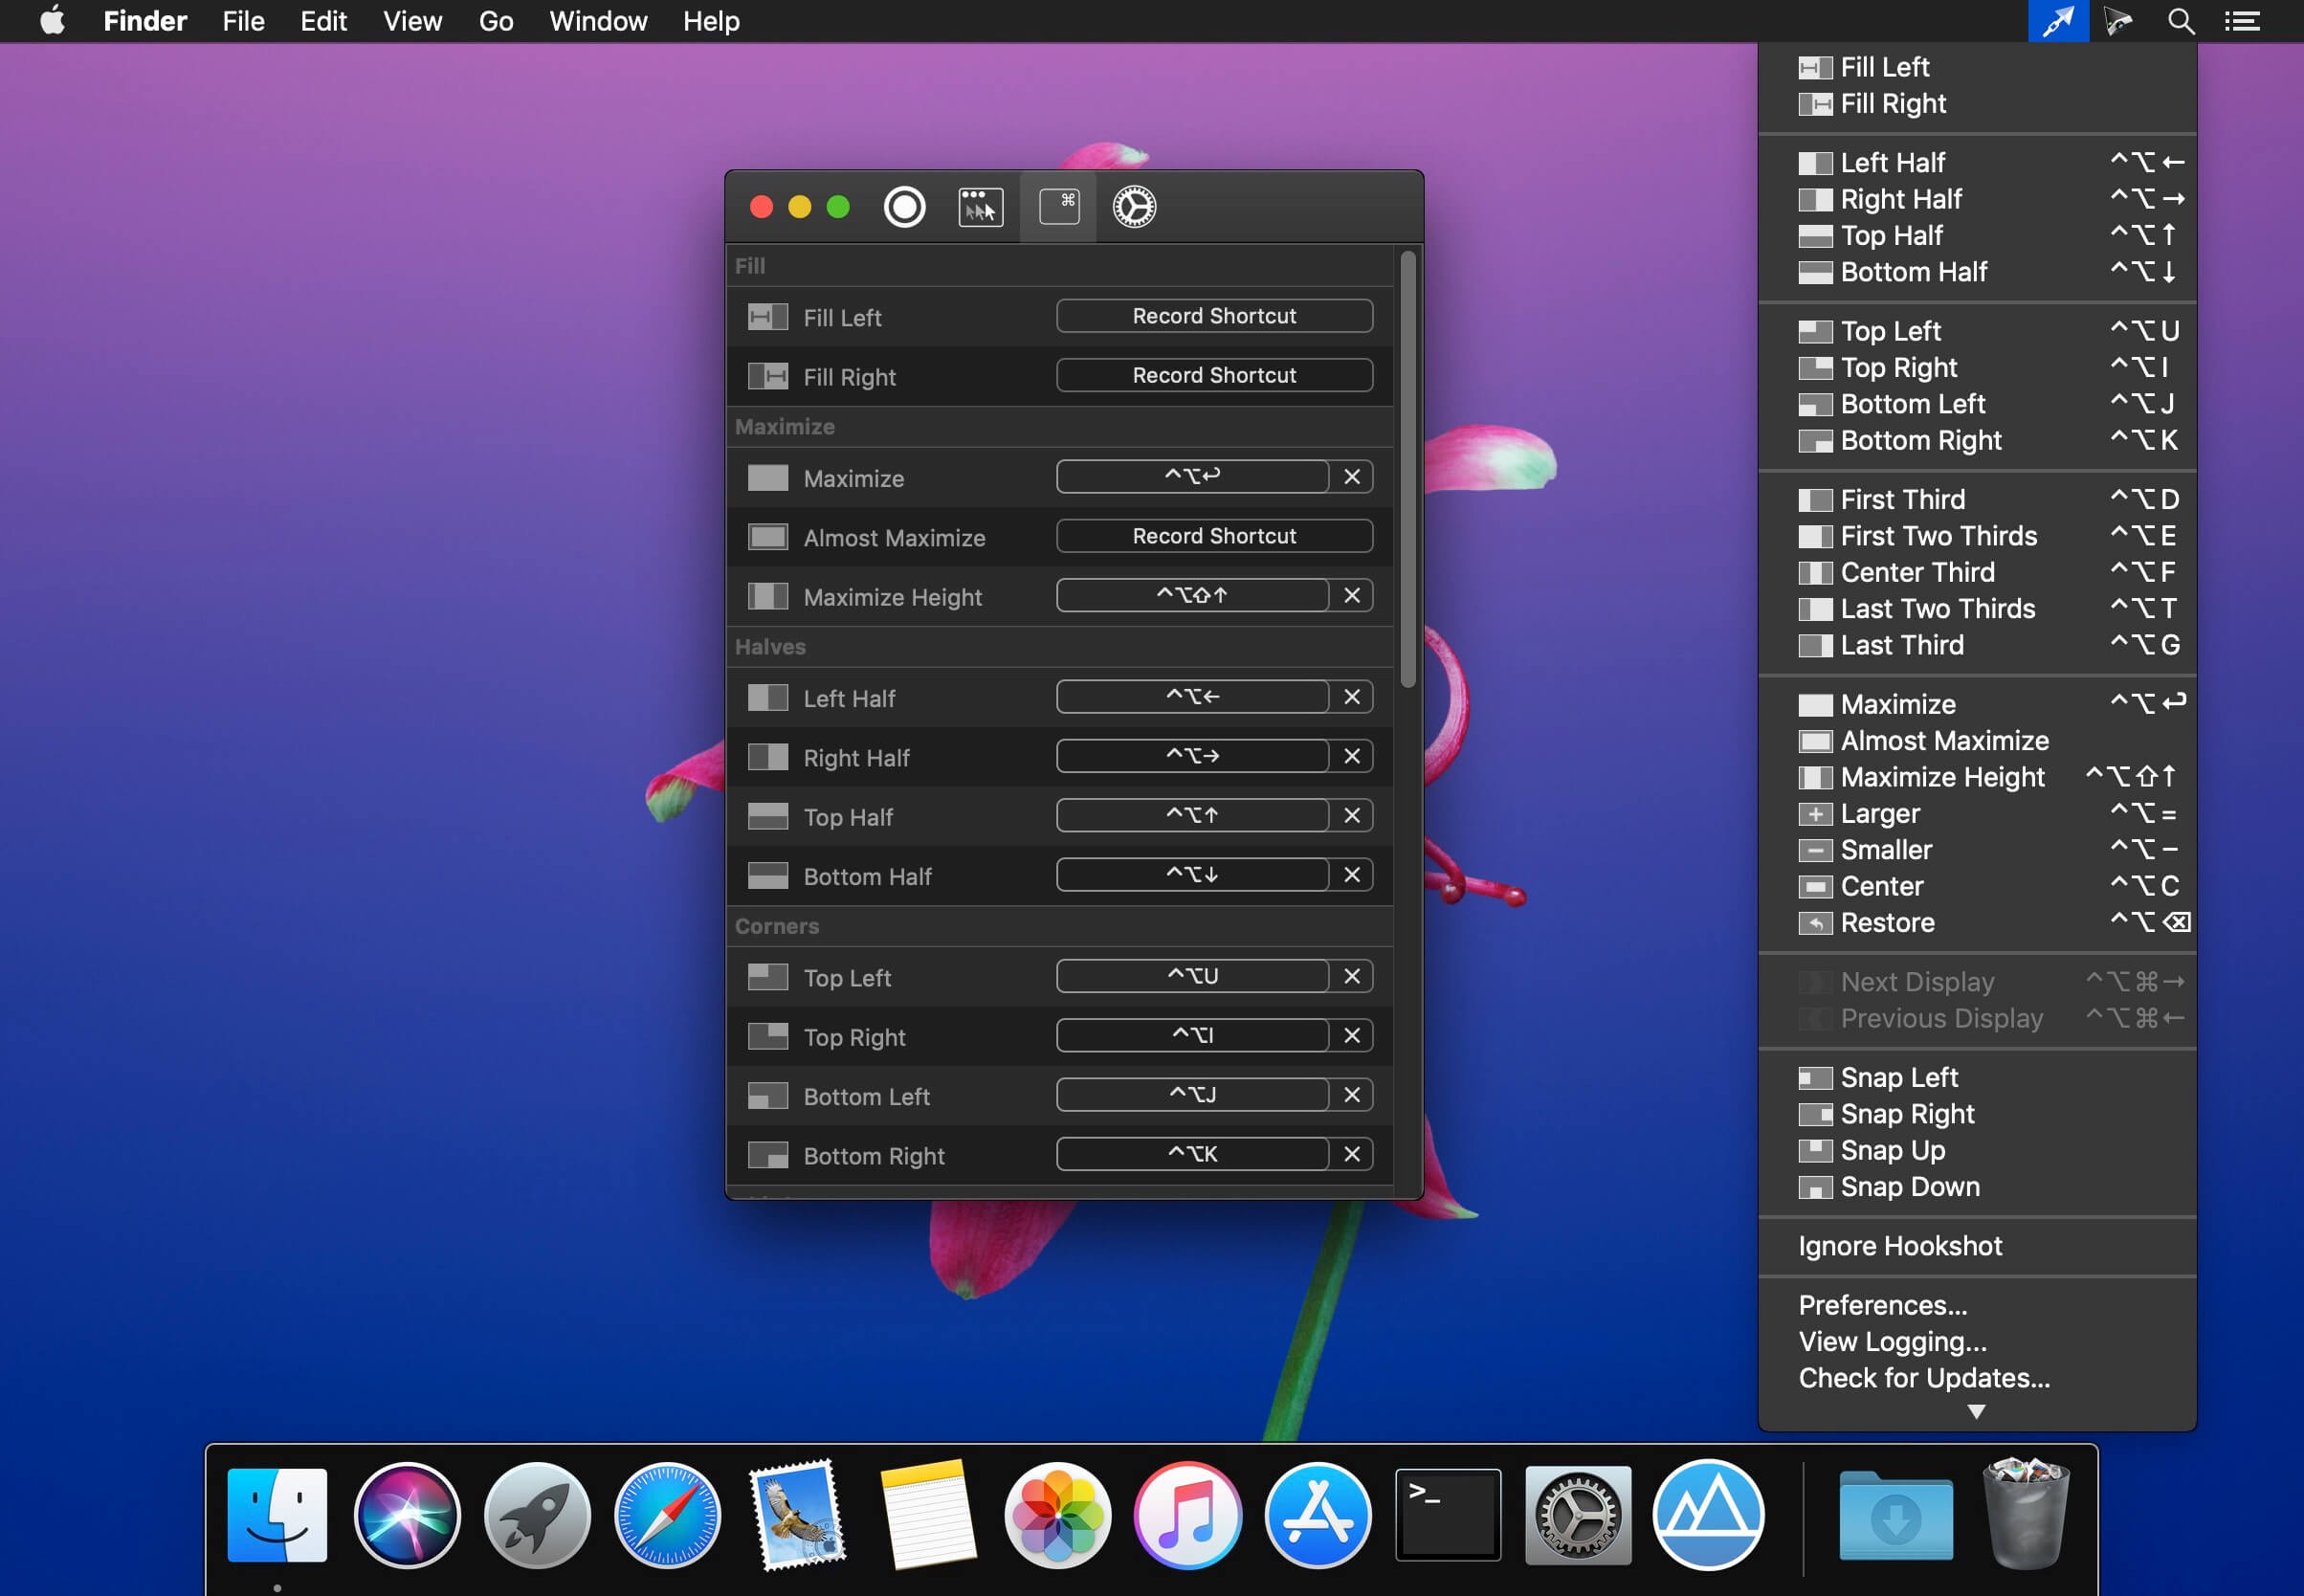Open Notification Center list icon
This screenshot has width=2304, height=1596.
[2242, 21]
